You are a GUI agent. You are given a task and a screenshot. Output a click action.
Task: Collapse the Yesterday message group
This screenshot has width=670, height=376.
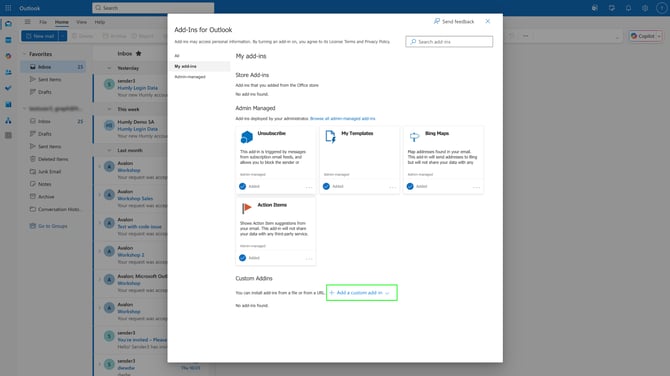pos(109,68)
